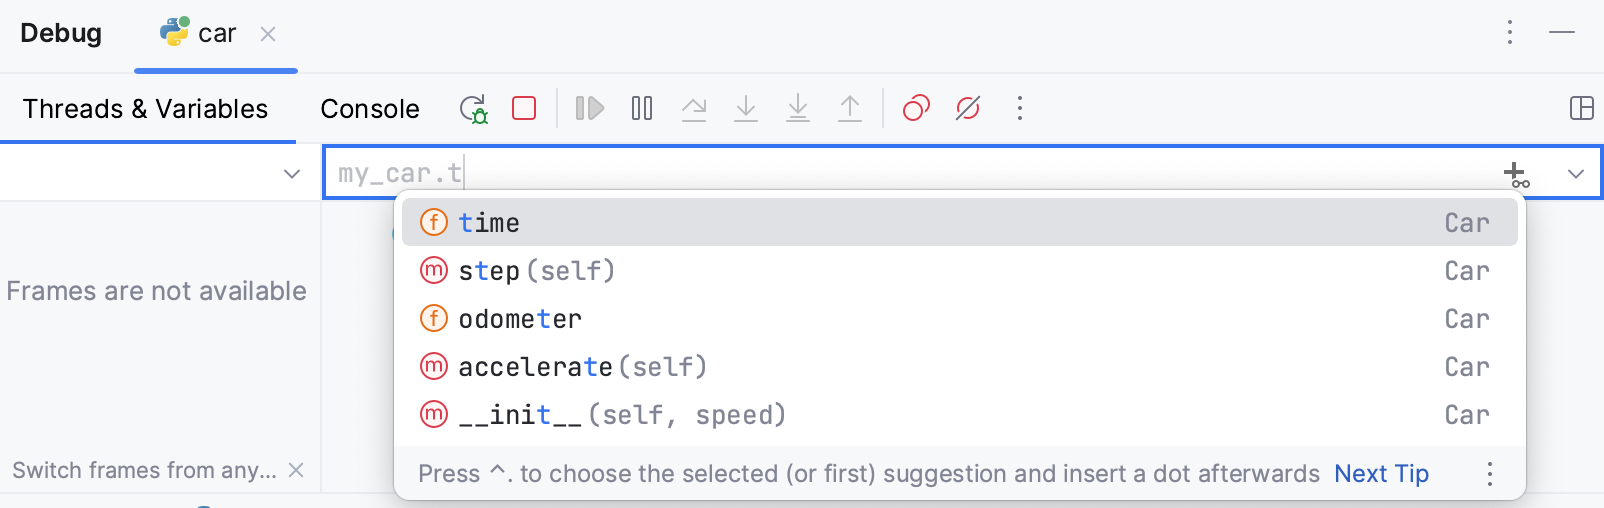
Task: Resume program execution
Action: coord(590,108)
